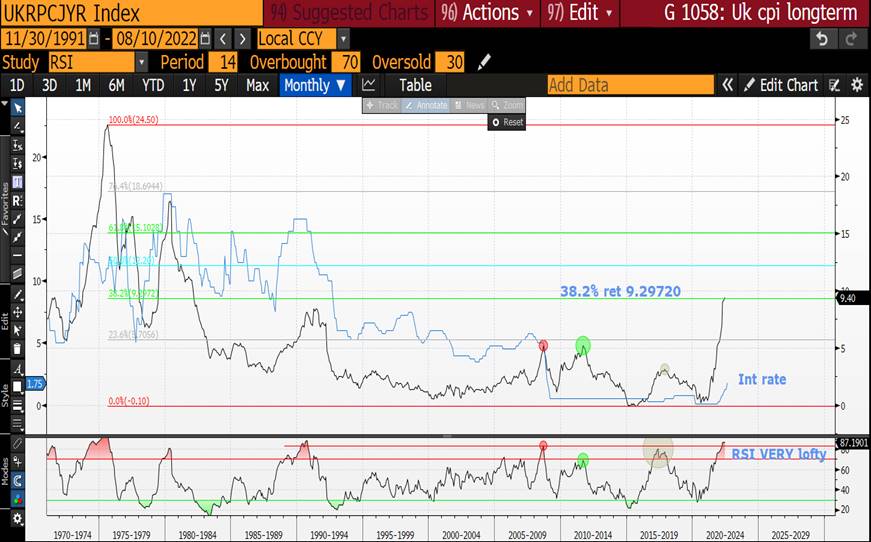Viewport: 871px width, 542px height.
Task: Open chart settings gear in top bar
Action: [x=857, y=85]
